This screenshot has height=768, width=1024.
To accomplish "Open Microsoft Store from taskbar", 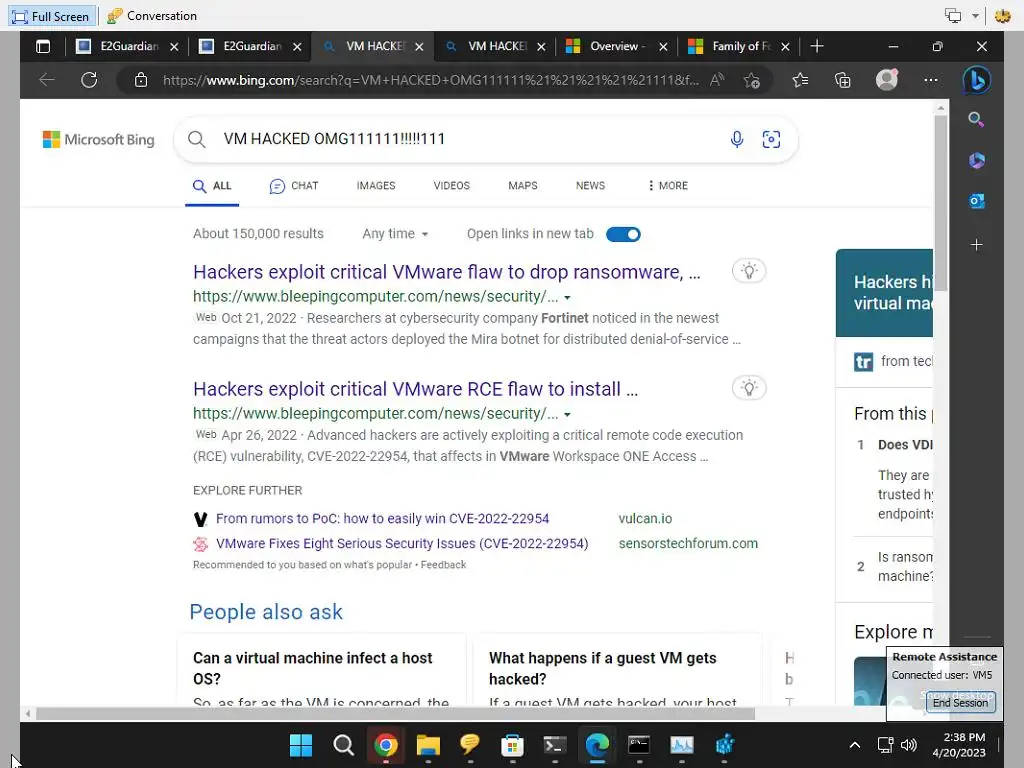I will [x=512, y=745].
